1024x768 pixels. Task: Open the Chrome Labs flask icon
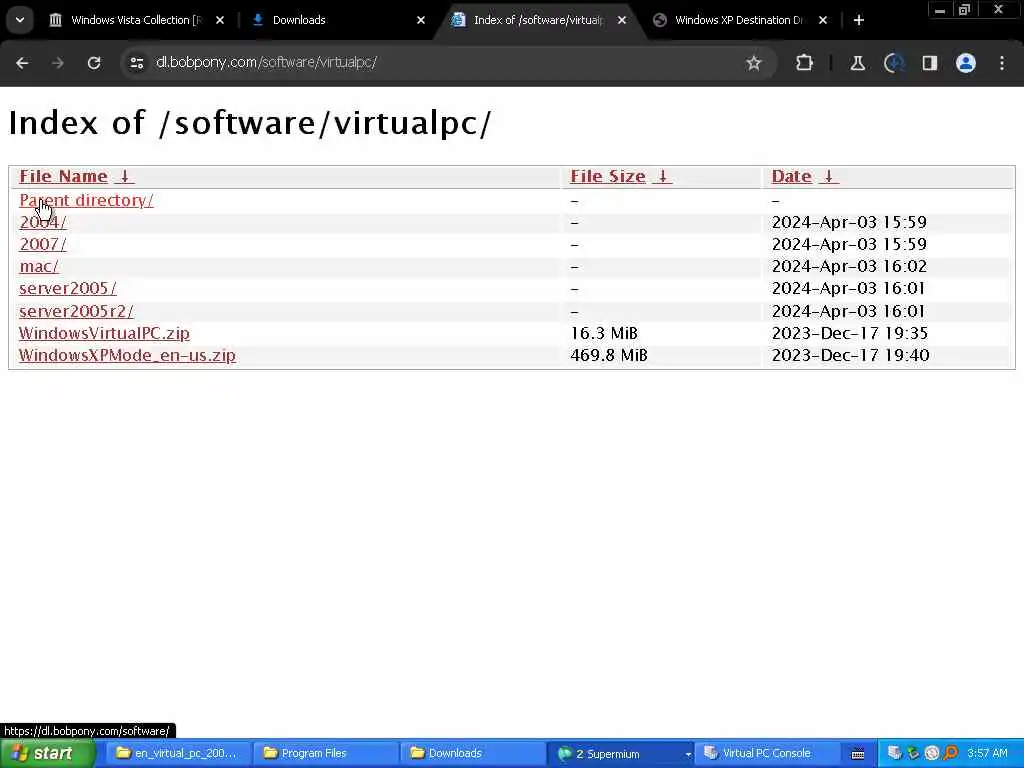(857, 63)
